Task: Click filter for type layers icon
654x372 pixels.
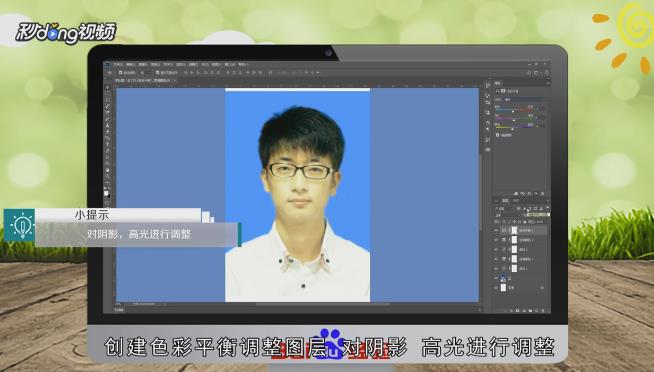Action: point(530,209)
